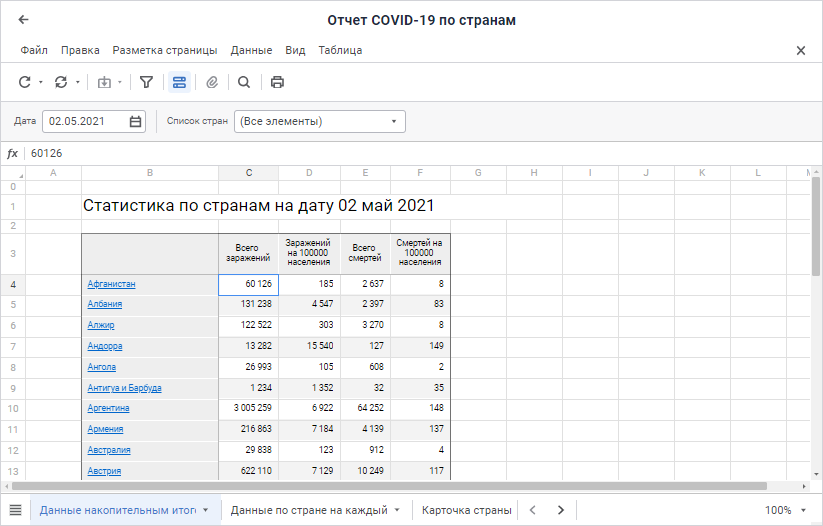
Task: Select cell with value 131 238
Action: 249,304
